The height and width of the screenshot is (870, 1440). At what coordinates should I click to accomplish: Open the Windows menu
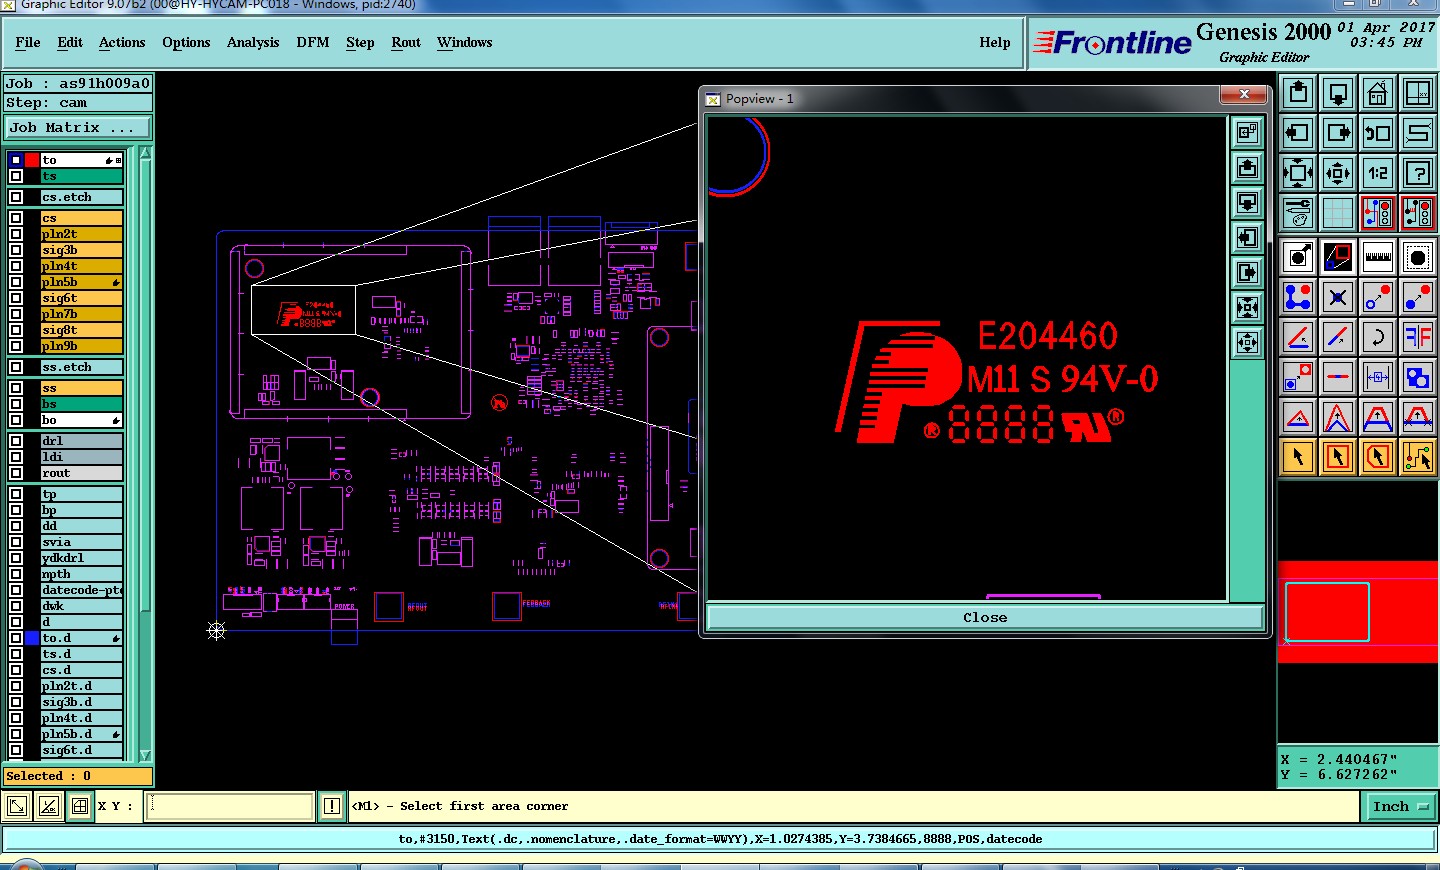click(465, 42)
